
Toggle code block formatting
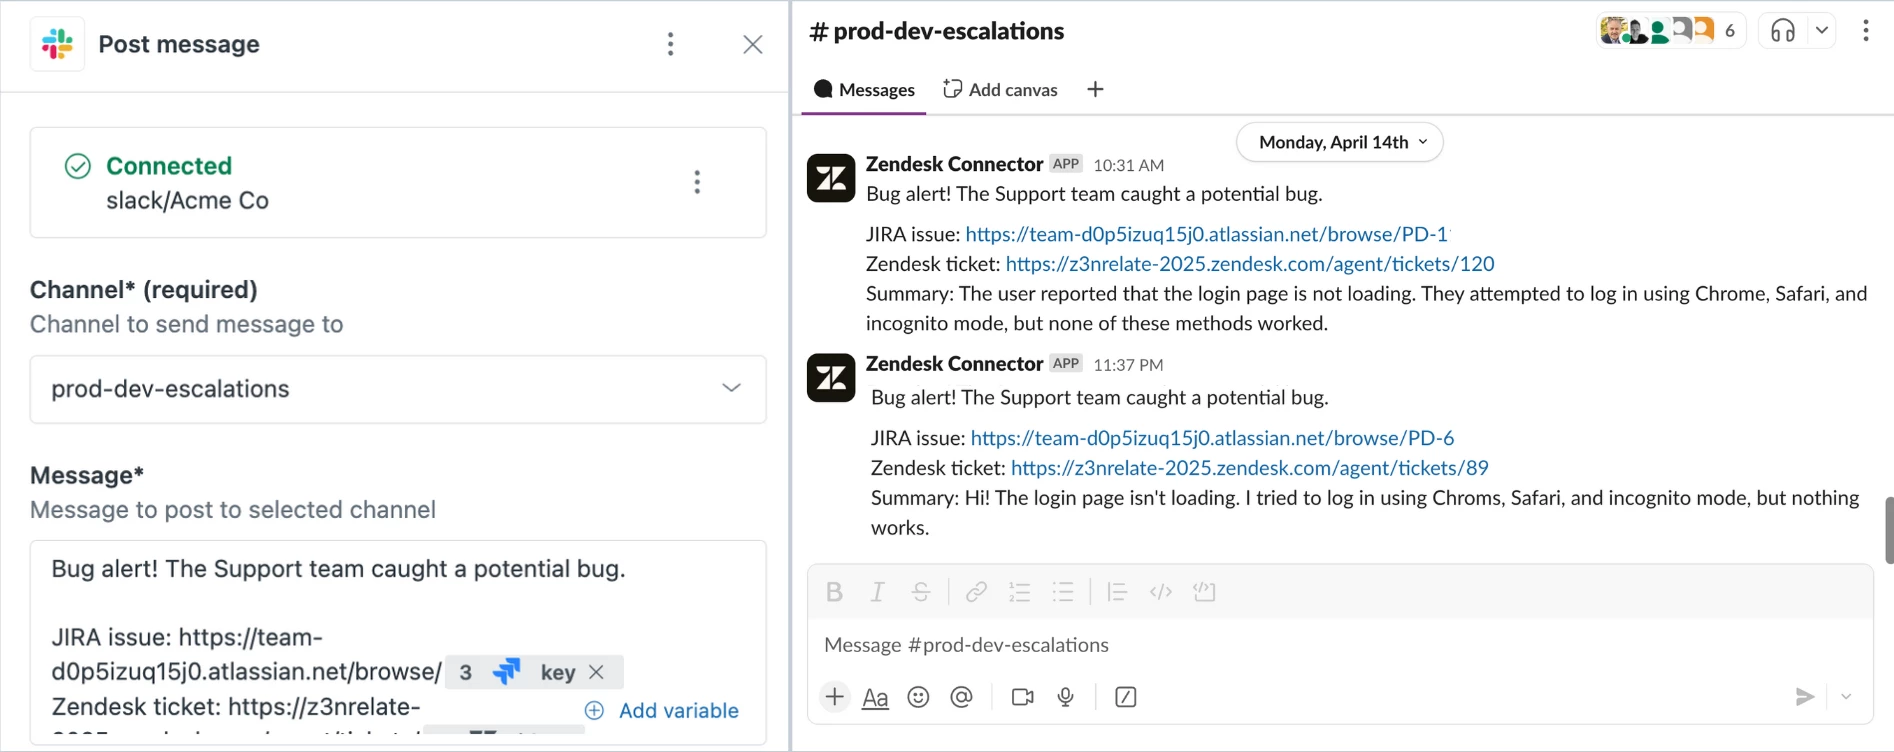tap(1204, 592)
